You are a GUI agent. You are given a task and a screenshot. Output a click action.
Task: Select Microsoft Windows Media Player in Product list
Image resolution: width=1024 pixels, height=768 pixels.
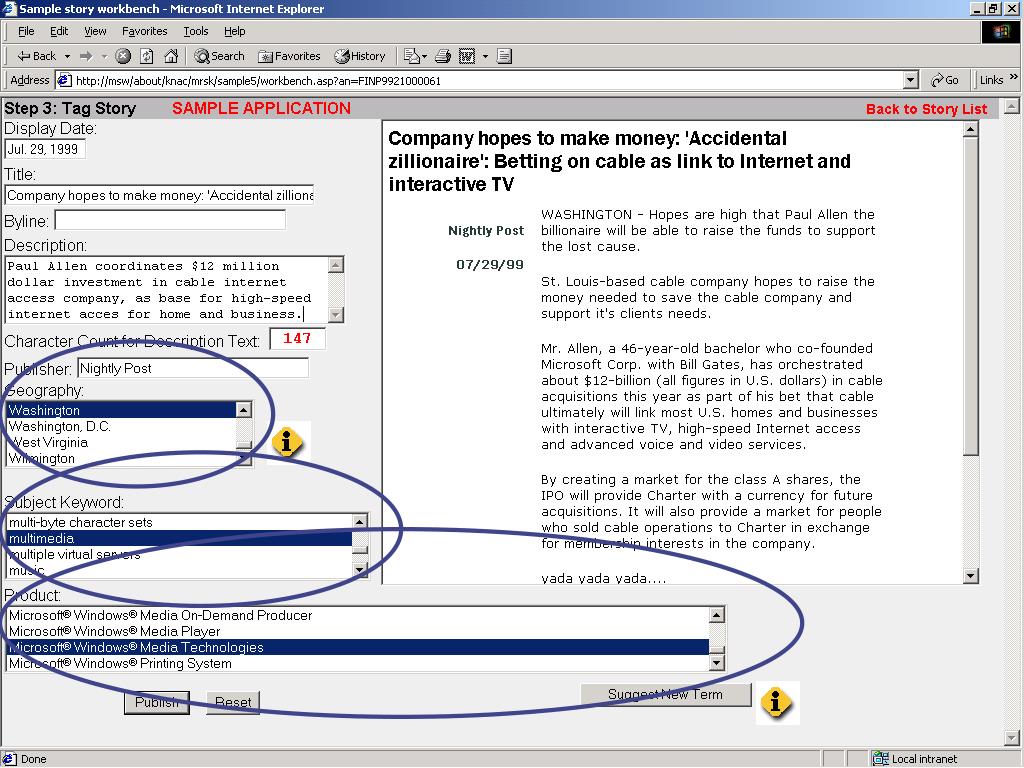[358, 632]
